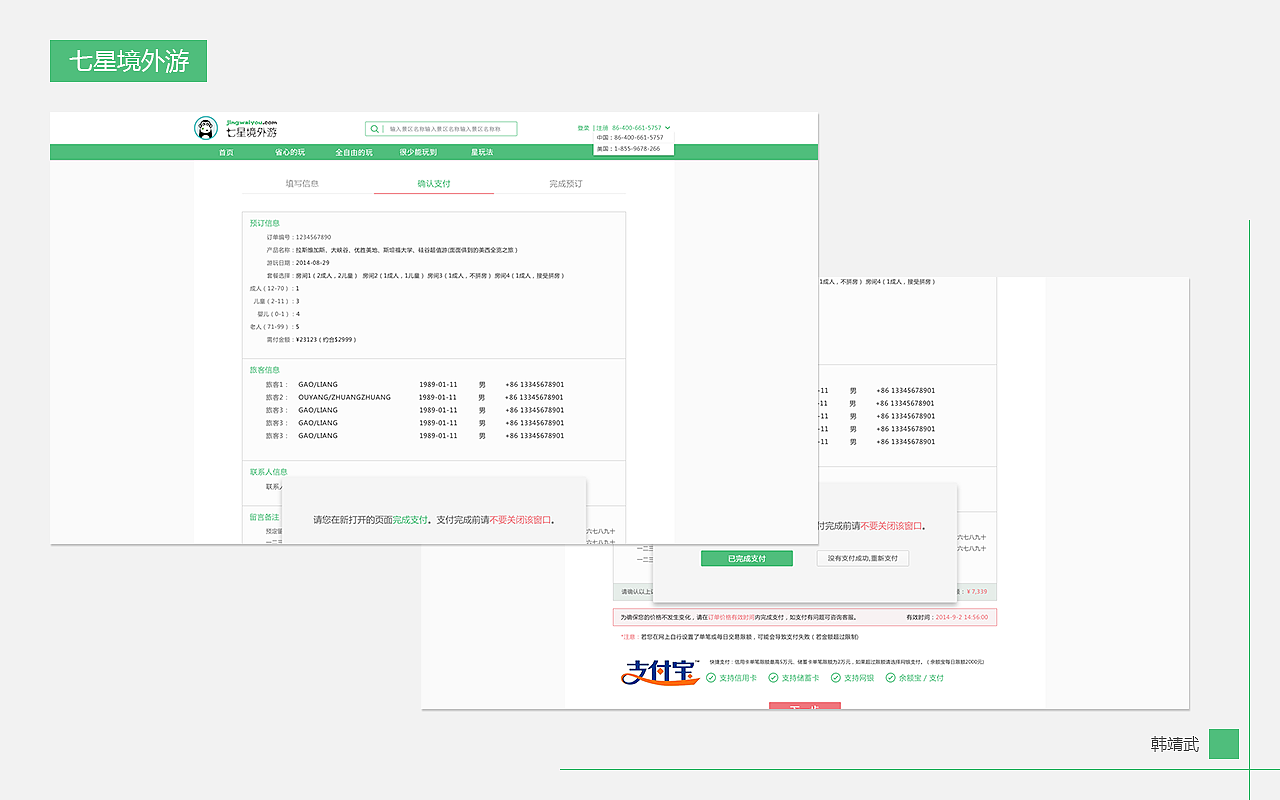
Task: Click payable amount ¥23123 text
Action: coord(325,340)
